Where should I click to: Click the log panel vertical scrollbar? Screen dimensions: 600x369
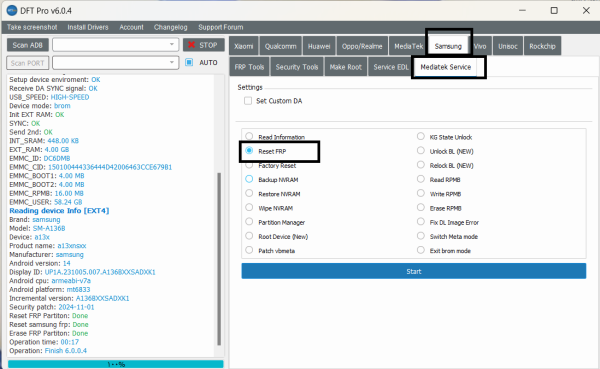pos(219,258)
